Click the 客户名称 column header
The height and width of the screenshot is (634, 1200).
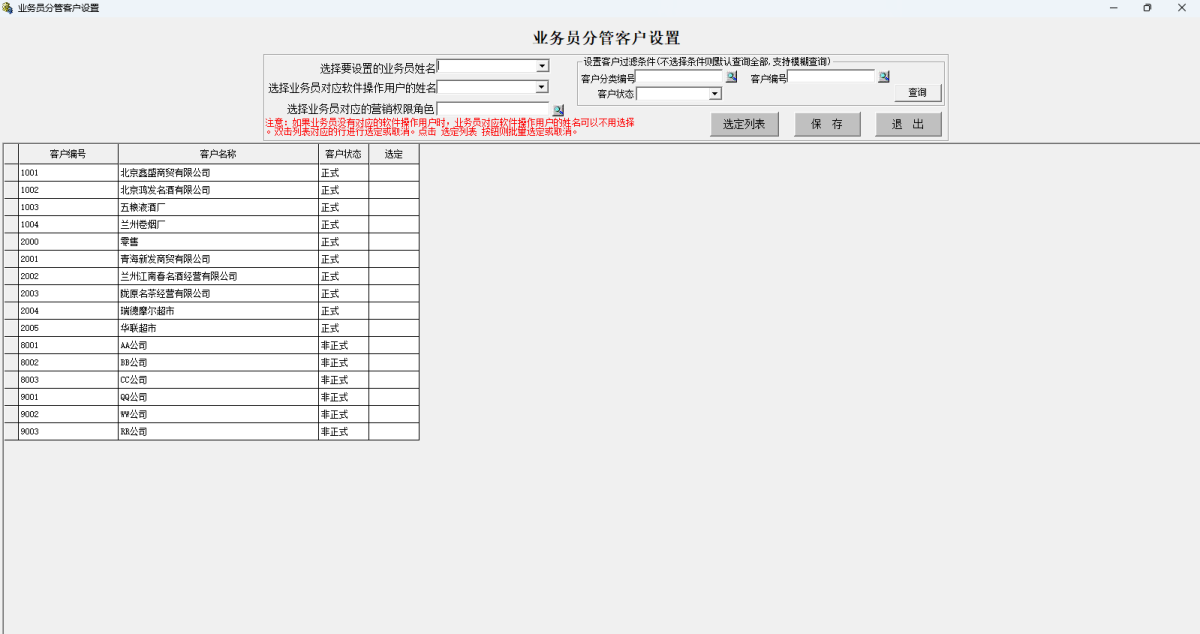tap(217, 153)
